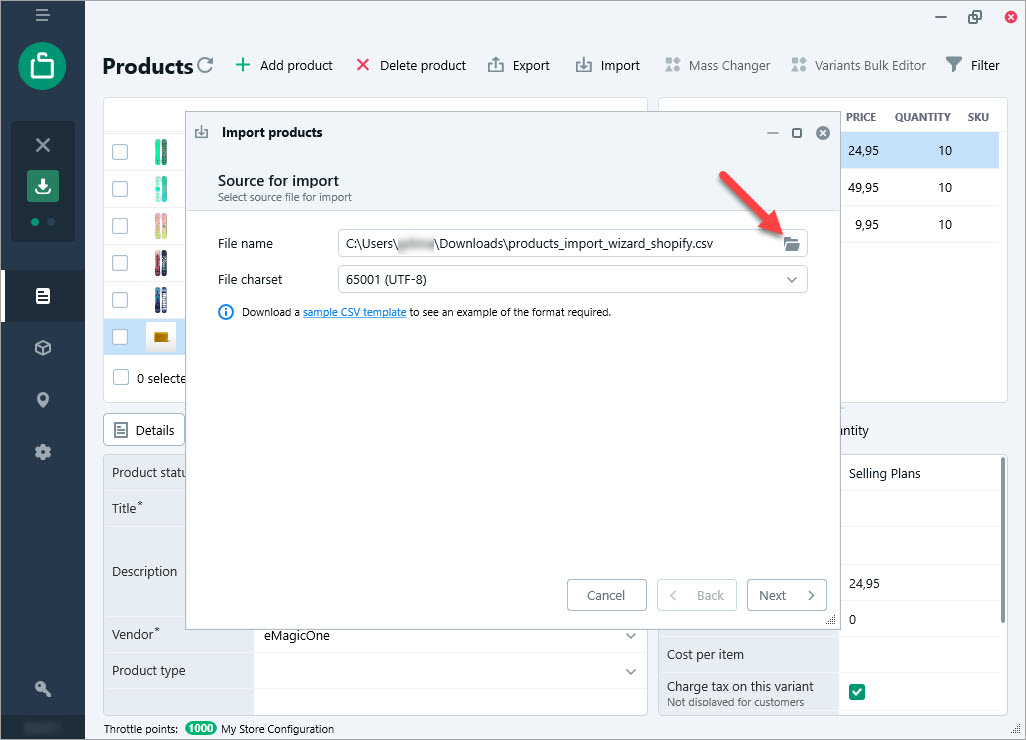Tick the highlighted sixth product row checkbox
The width and height of the screenshot is (1026, 740).
click(120, 337)
